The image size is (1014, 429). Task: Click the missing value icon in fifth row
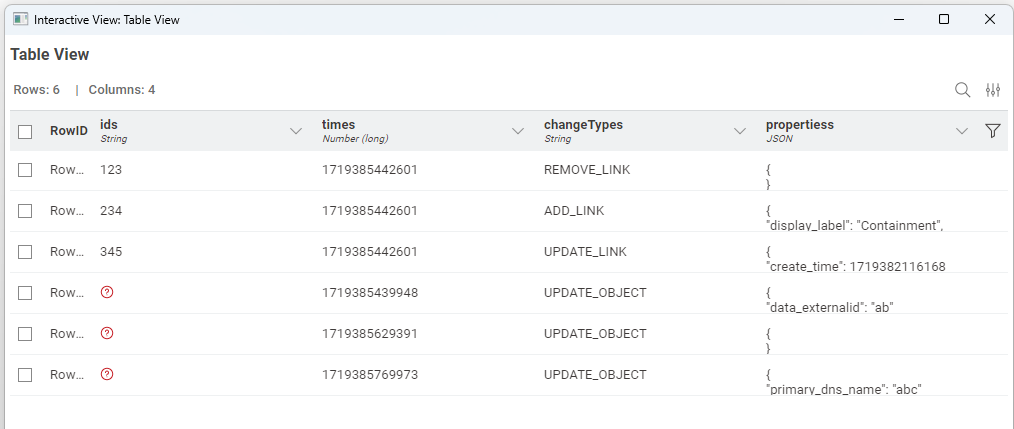(x=108, y=333)
